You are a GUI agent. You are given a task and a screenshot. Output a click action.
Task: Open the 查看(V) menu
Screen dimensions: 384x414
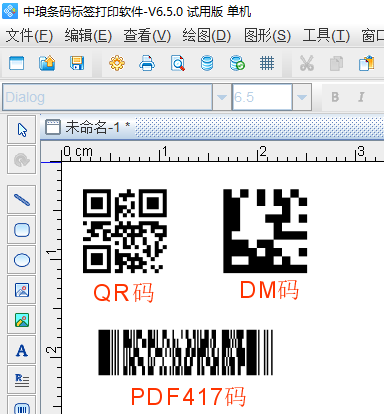point(147,36)
